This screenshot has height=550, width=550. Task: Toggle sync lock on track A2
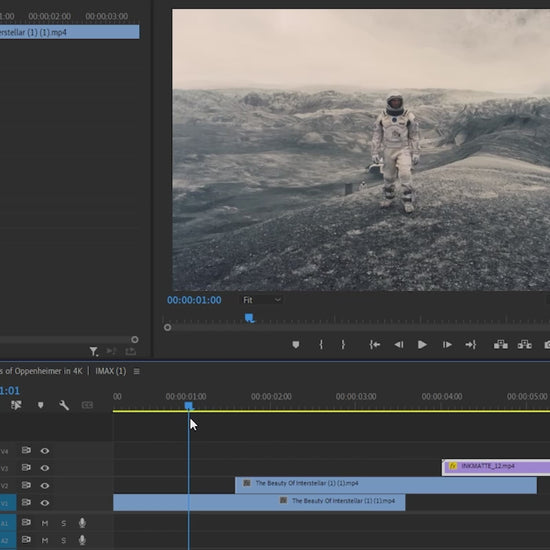[x=26, y=539]
